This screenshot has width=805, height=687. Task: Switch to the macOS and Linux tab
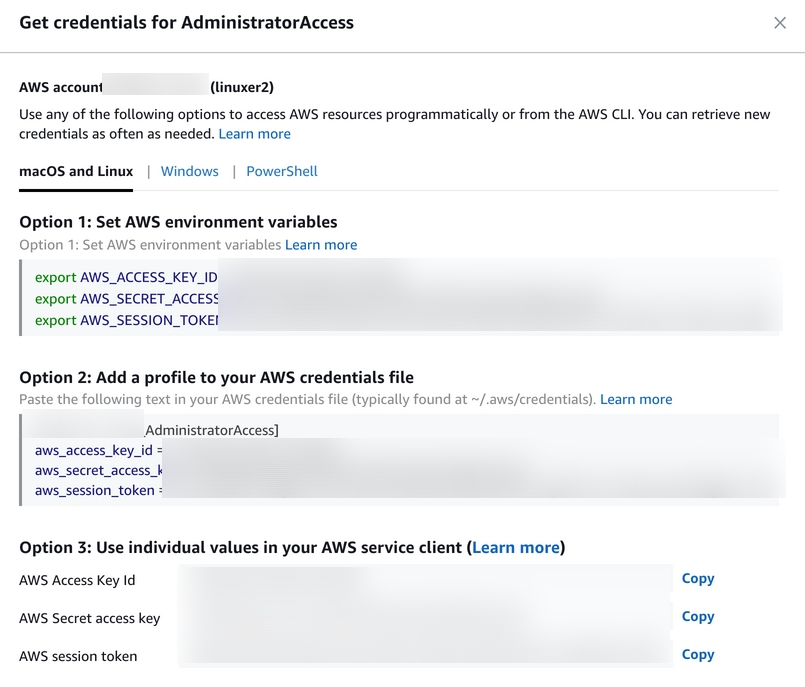[76, 171]
